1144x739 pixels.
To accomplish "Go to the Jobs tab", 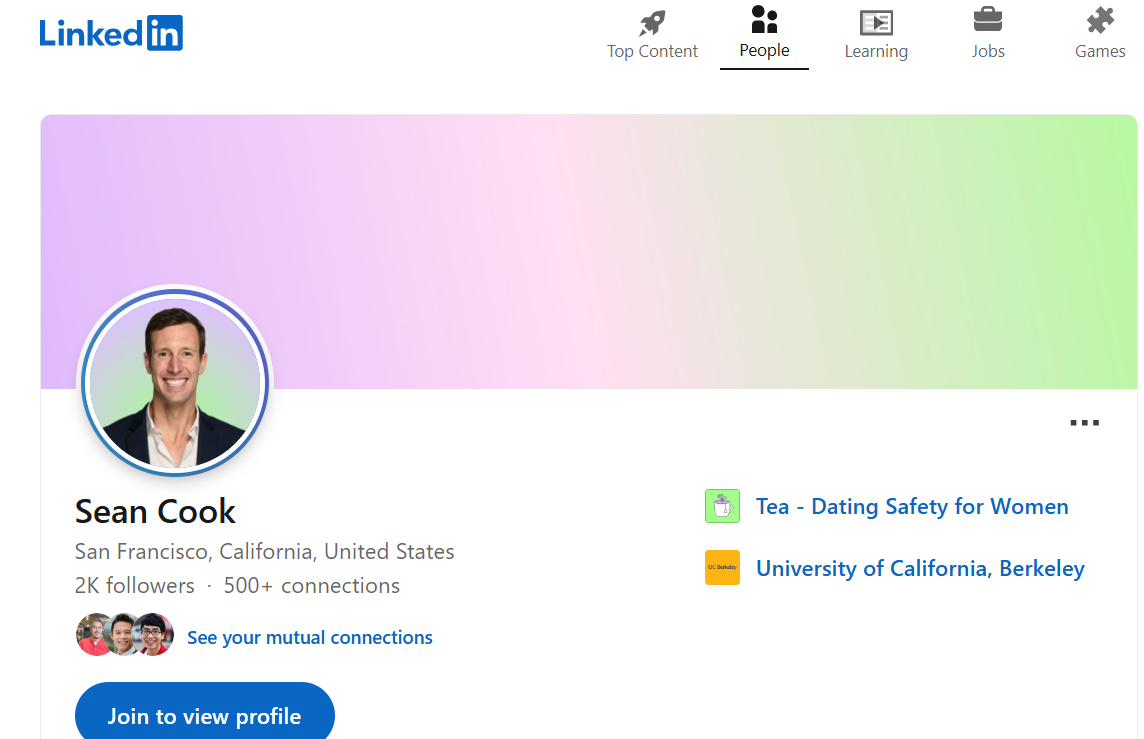I will tap(988, 34).
